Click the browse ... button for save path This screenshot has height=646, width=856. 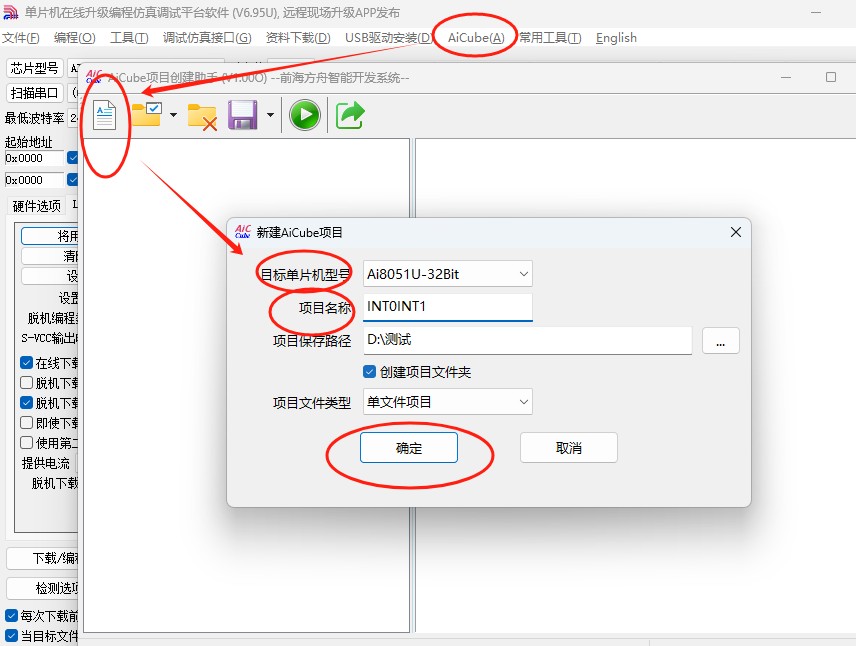721,341
